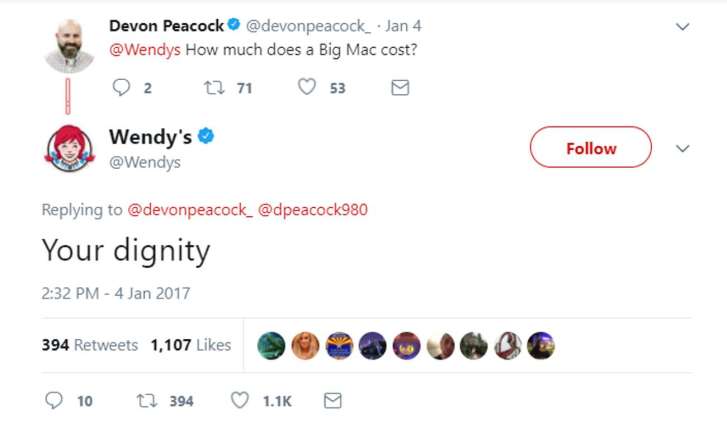Open dropdown arrow beside Follow button
The image size is (727, 433).
[x=683, y=148]
